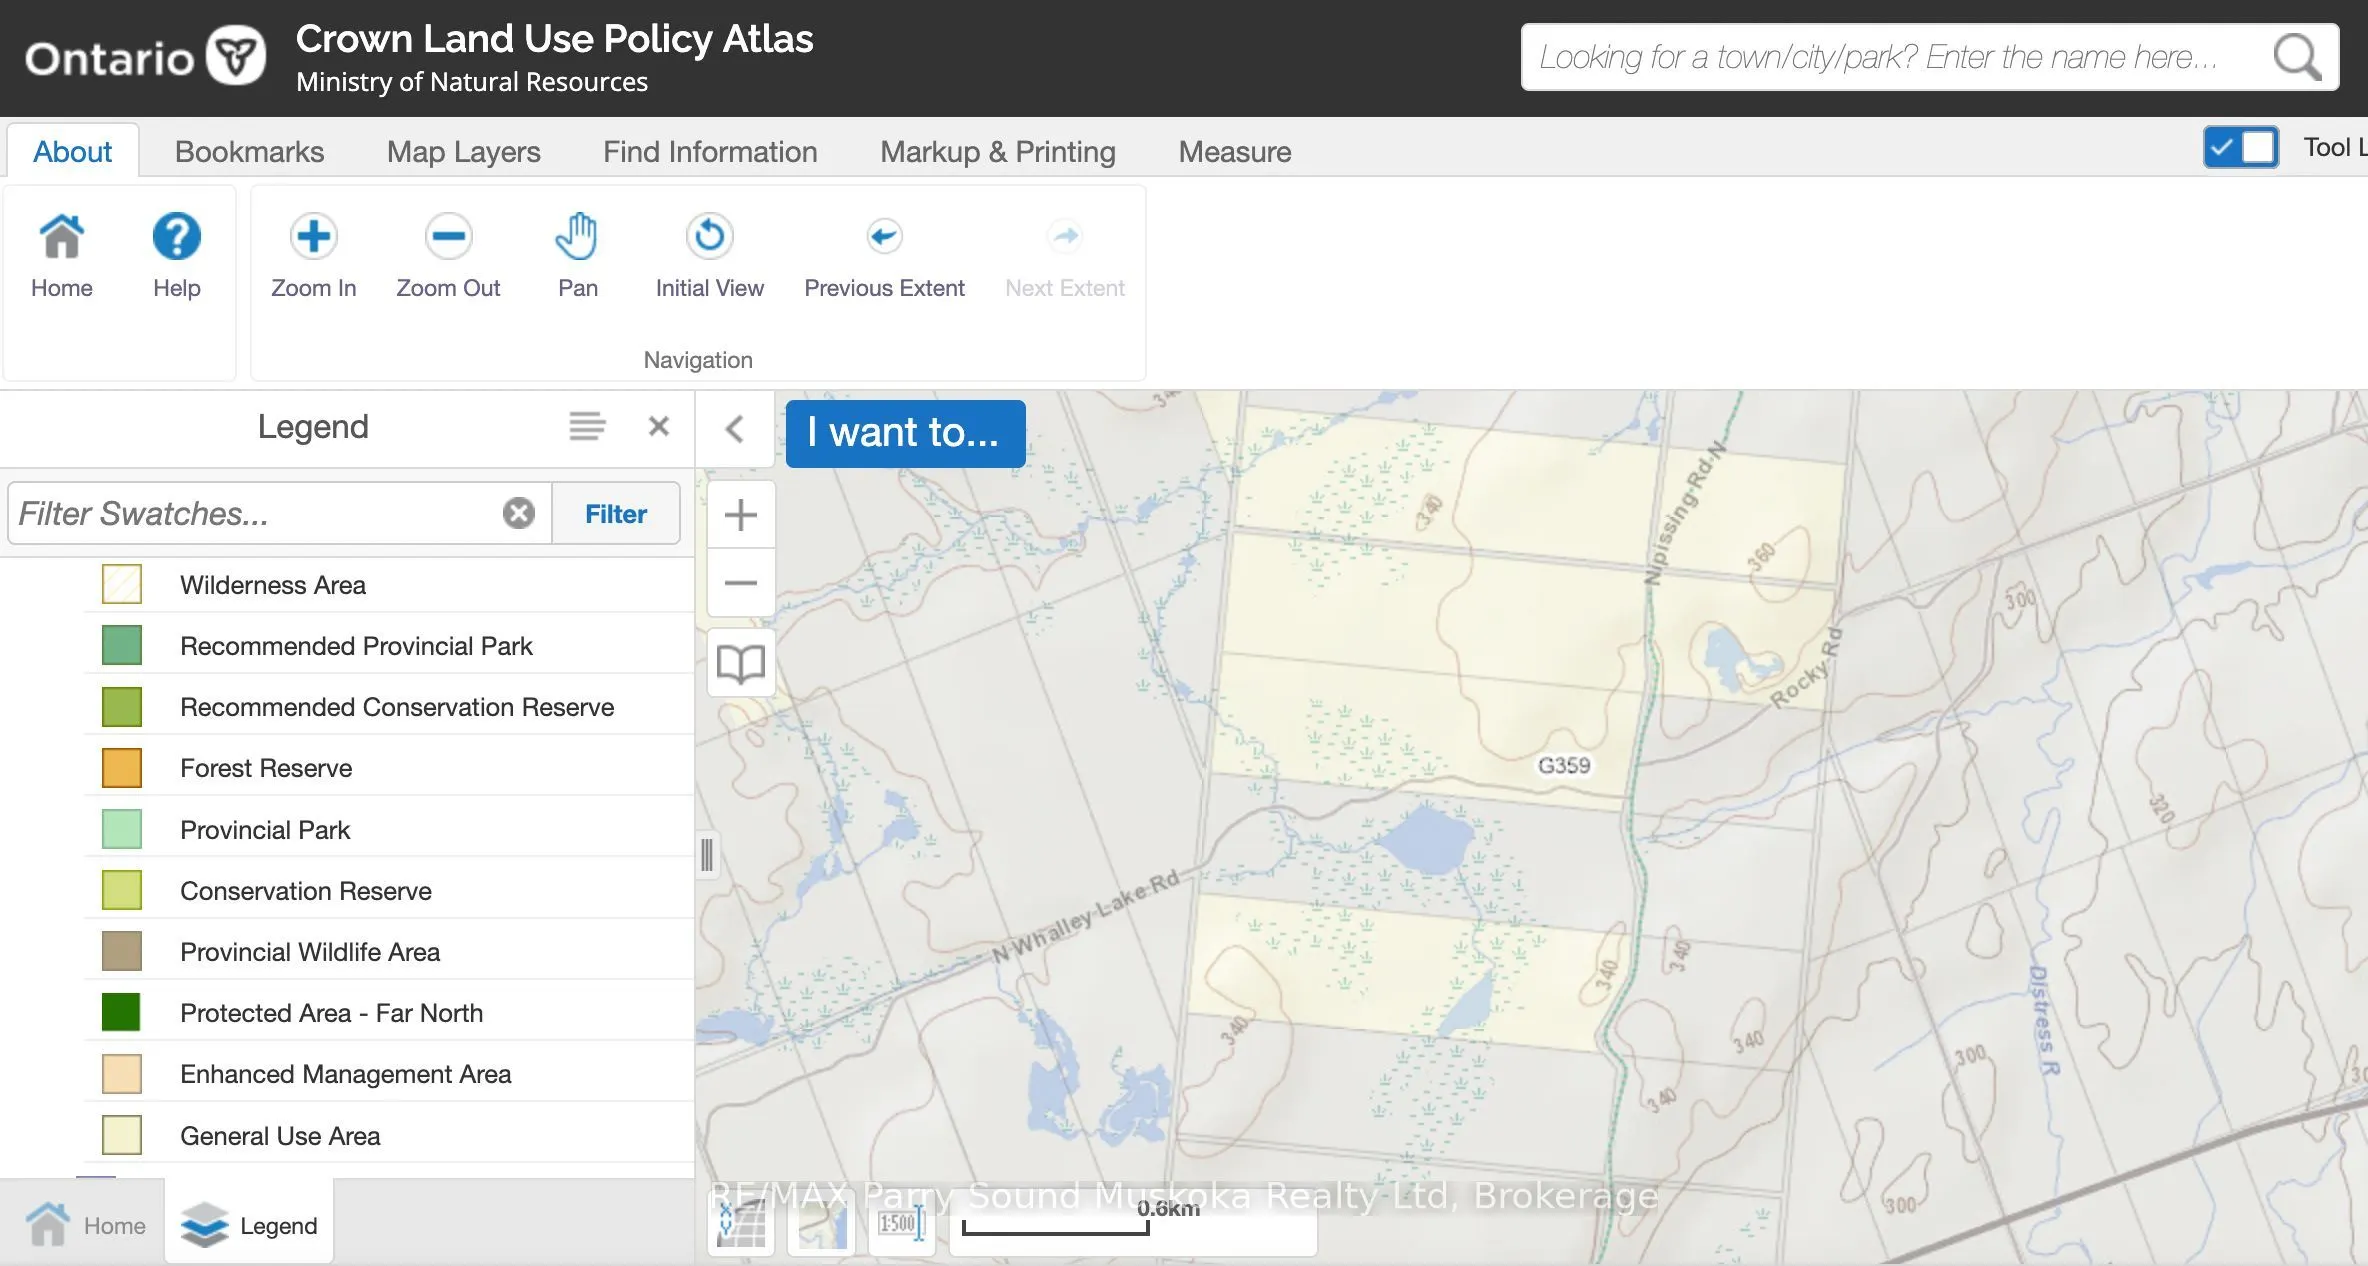Image resolution: width=2368 pixels, height=1266 pixels.
Task: Click the N Whalley Lake Rd label
Action: (1086, 917)
